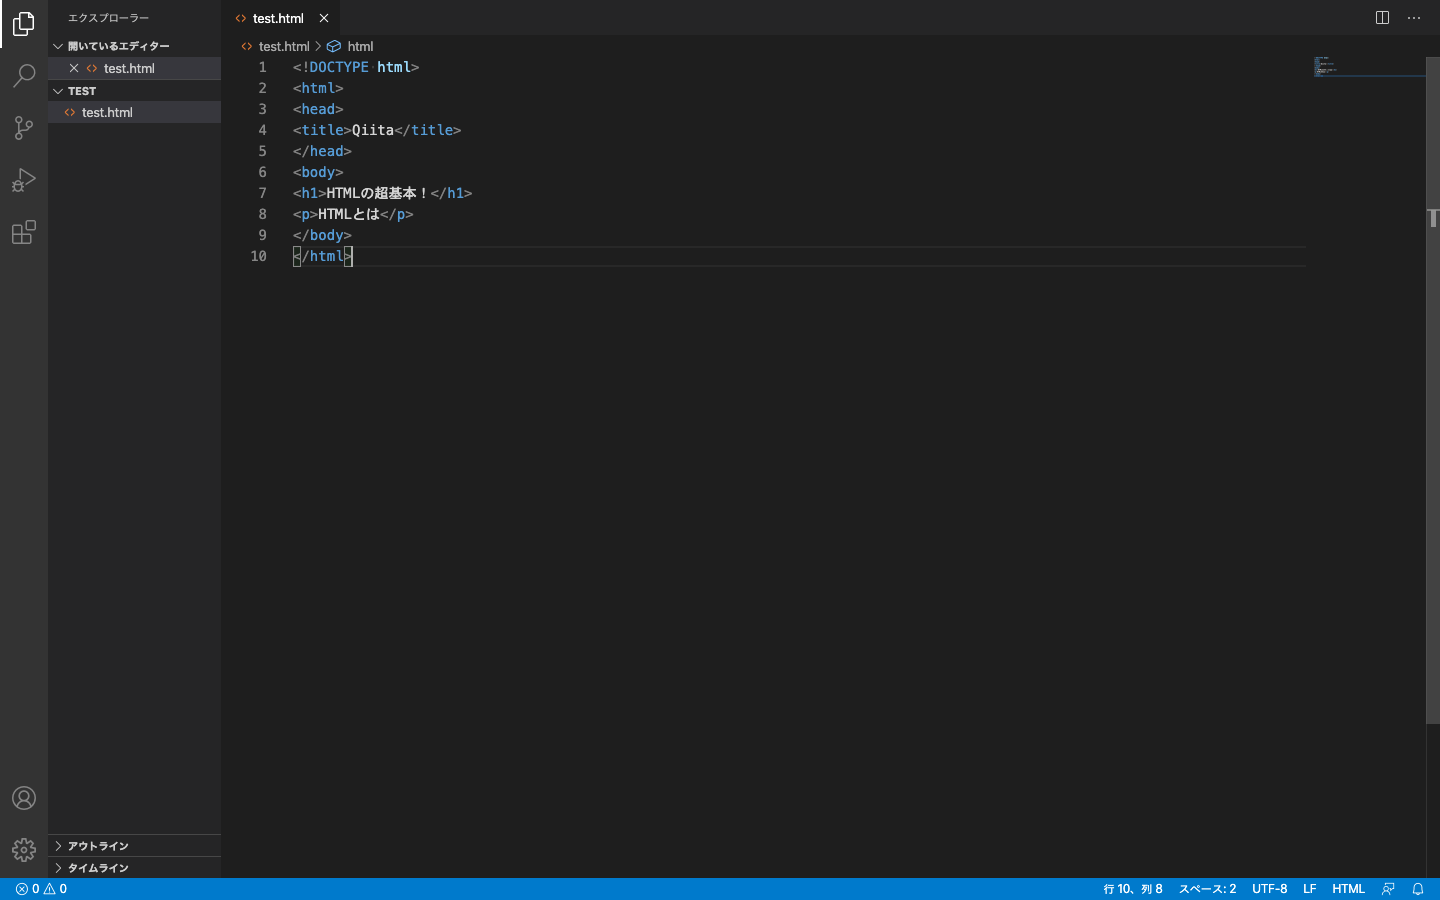The image size is (1440, 900).
Task: Click line number 10 in gutter
Action: [259, 256]
